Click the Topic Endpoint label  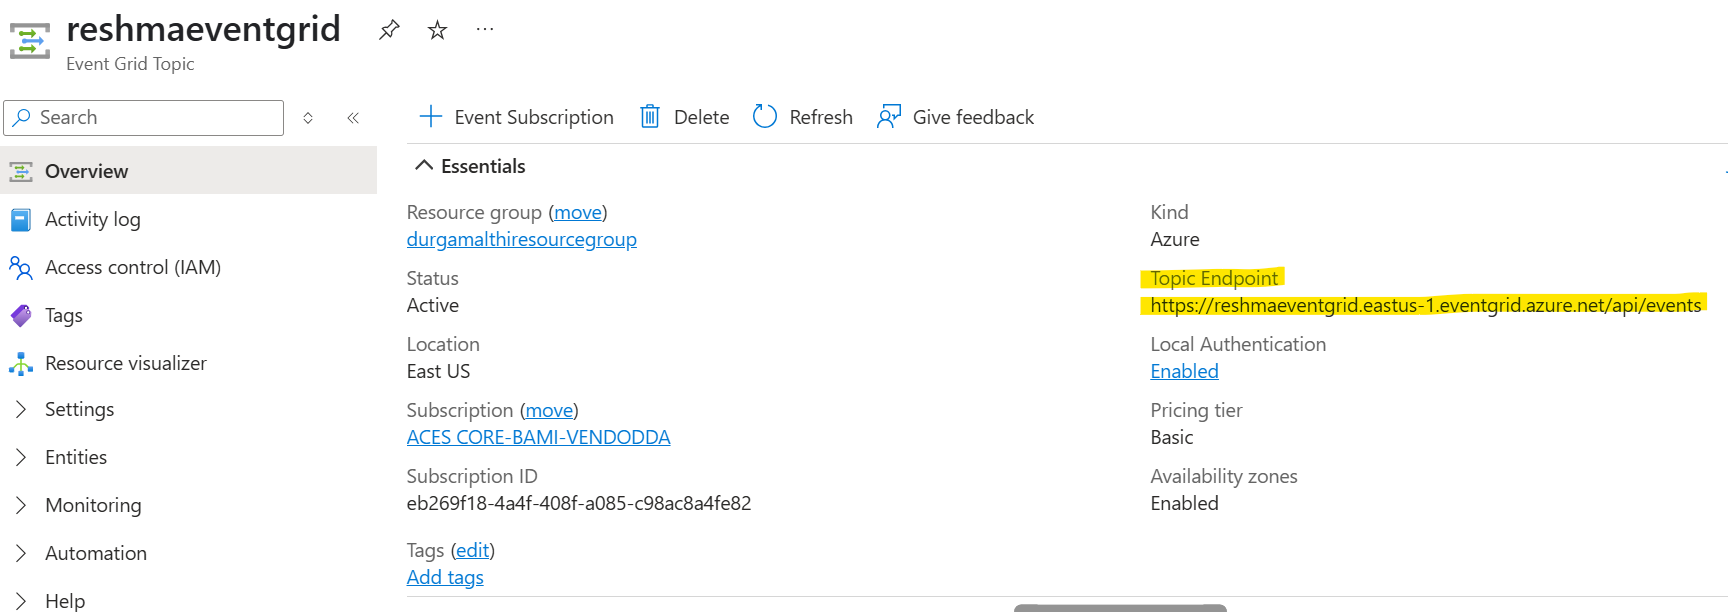point(1214,278)
